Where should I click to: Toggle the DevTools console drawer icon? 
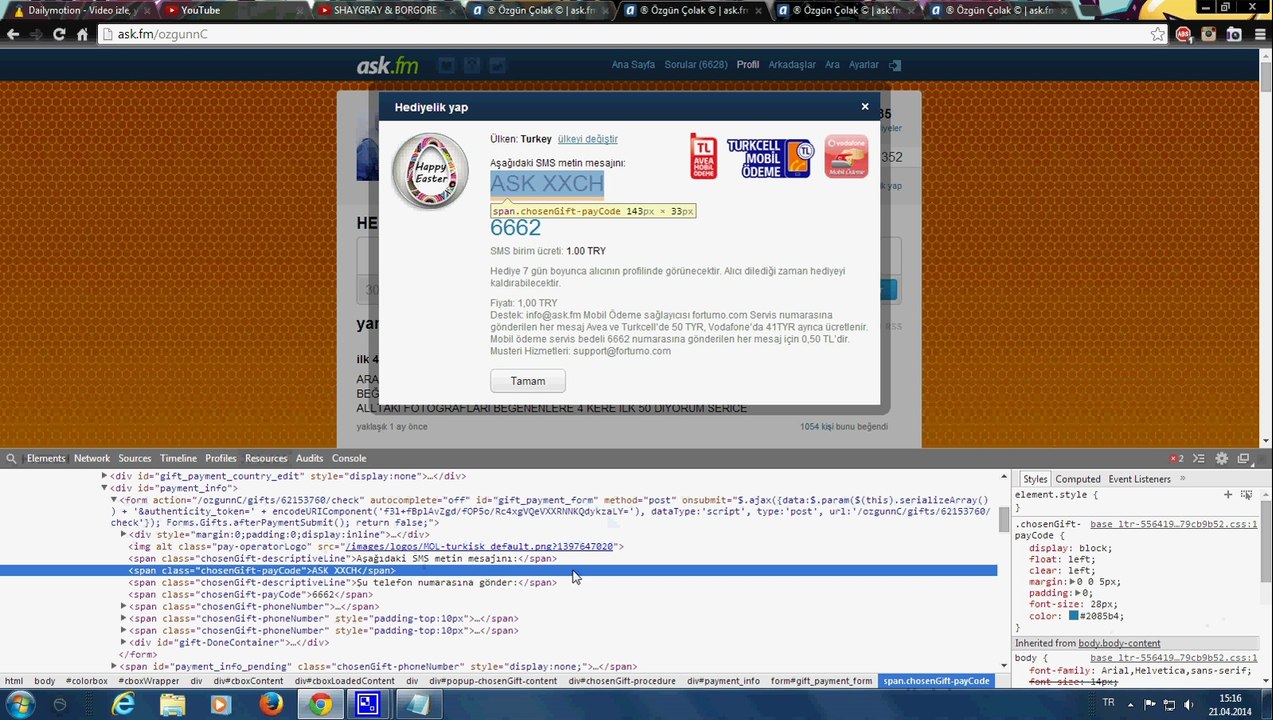1199,458
